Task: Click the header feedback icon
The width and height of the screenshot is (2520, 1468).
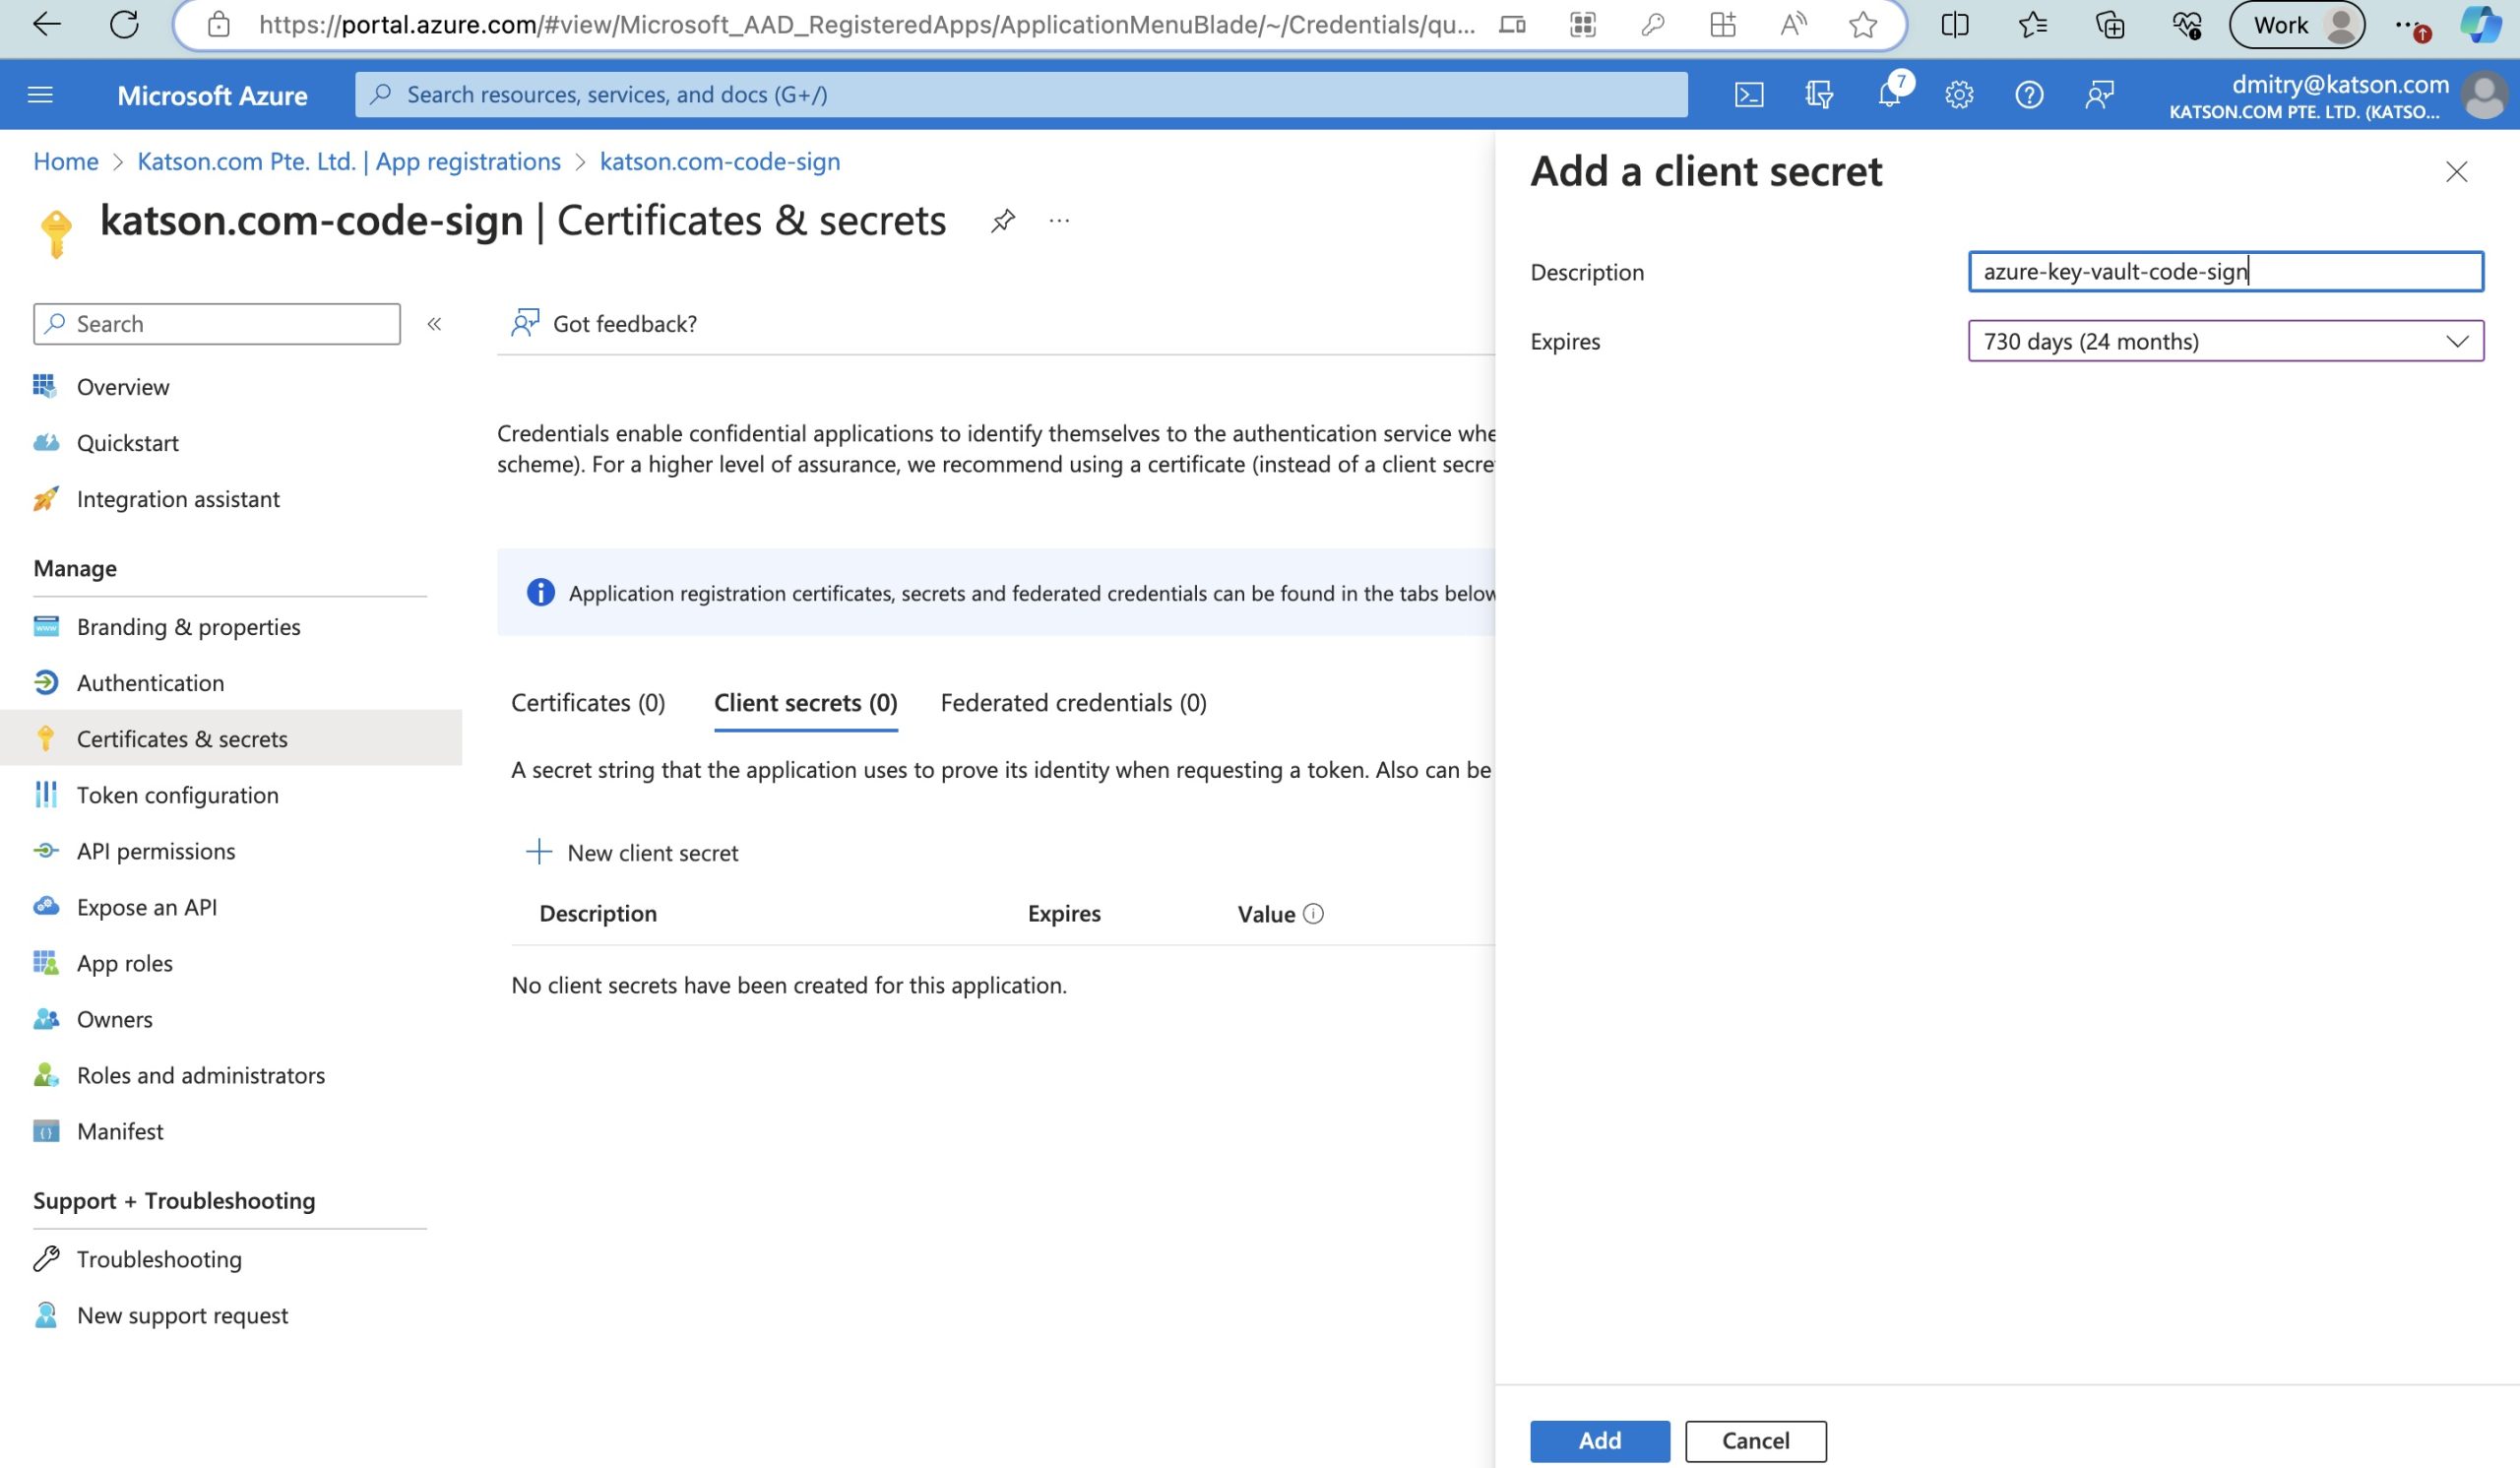Action: 2098,95
